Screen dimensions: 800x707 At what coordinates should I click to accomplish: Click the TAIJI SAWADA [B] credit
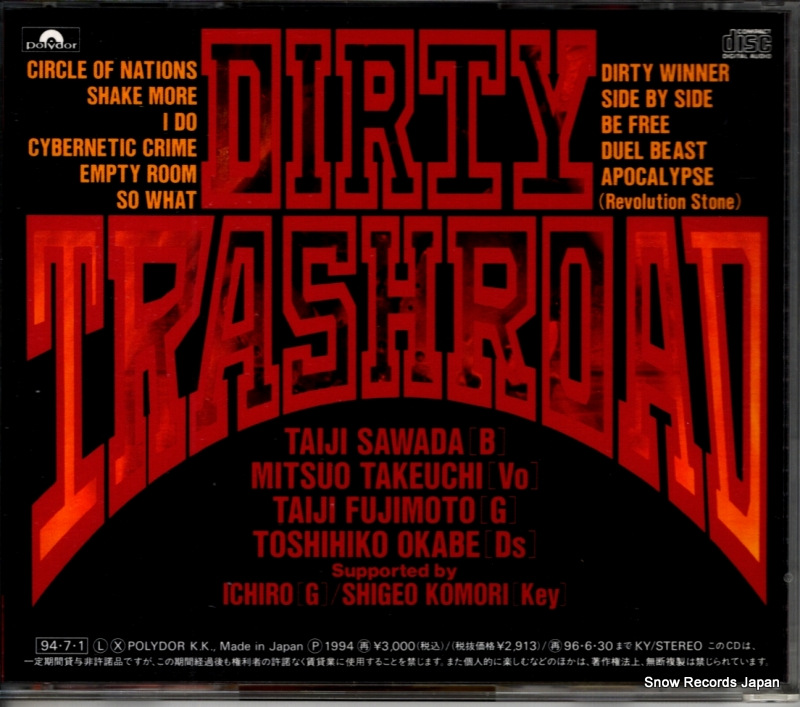[395, 441]
